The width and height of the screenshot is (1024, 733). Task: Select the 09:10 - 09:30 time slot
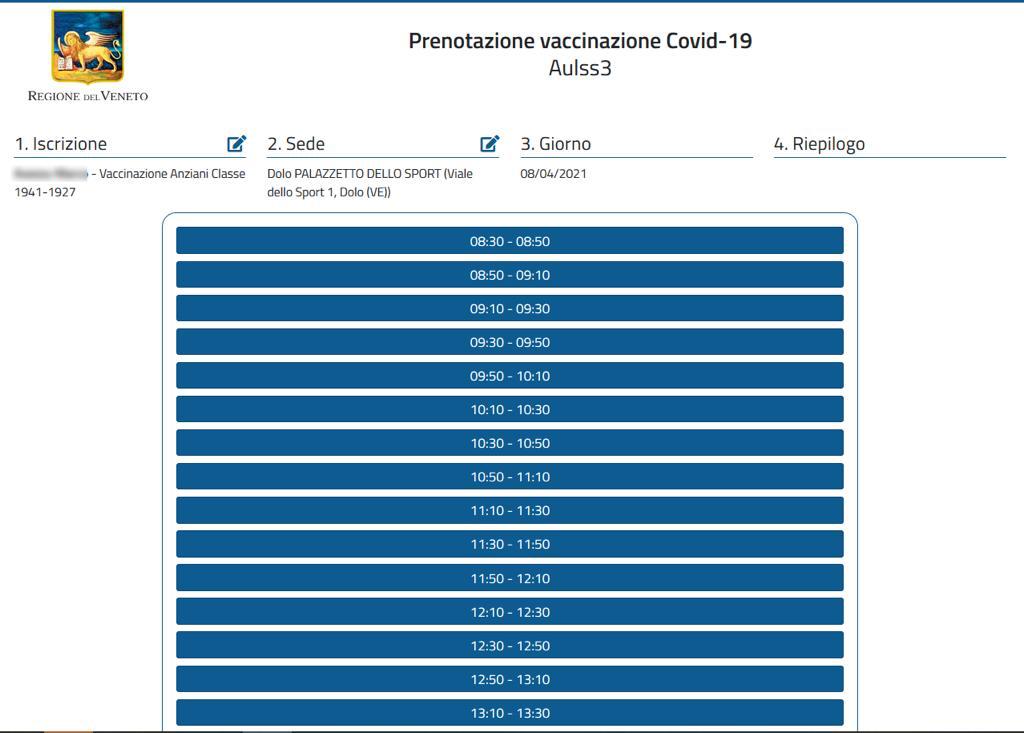tap(510, 308)
